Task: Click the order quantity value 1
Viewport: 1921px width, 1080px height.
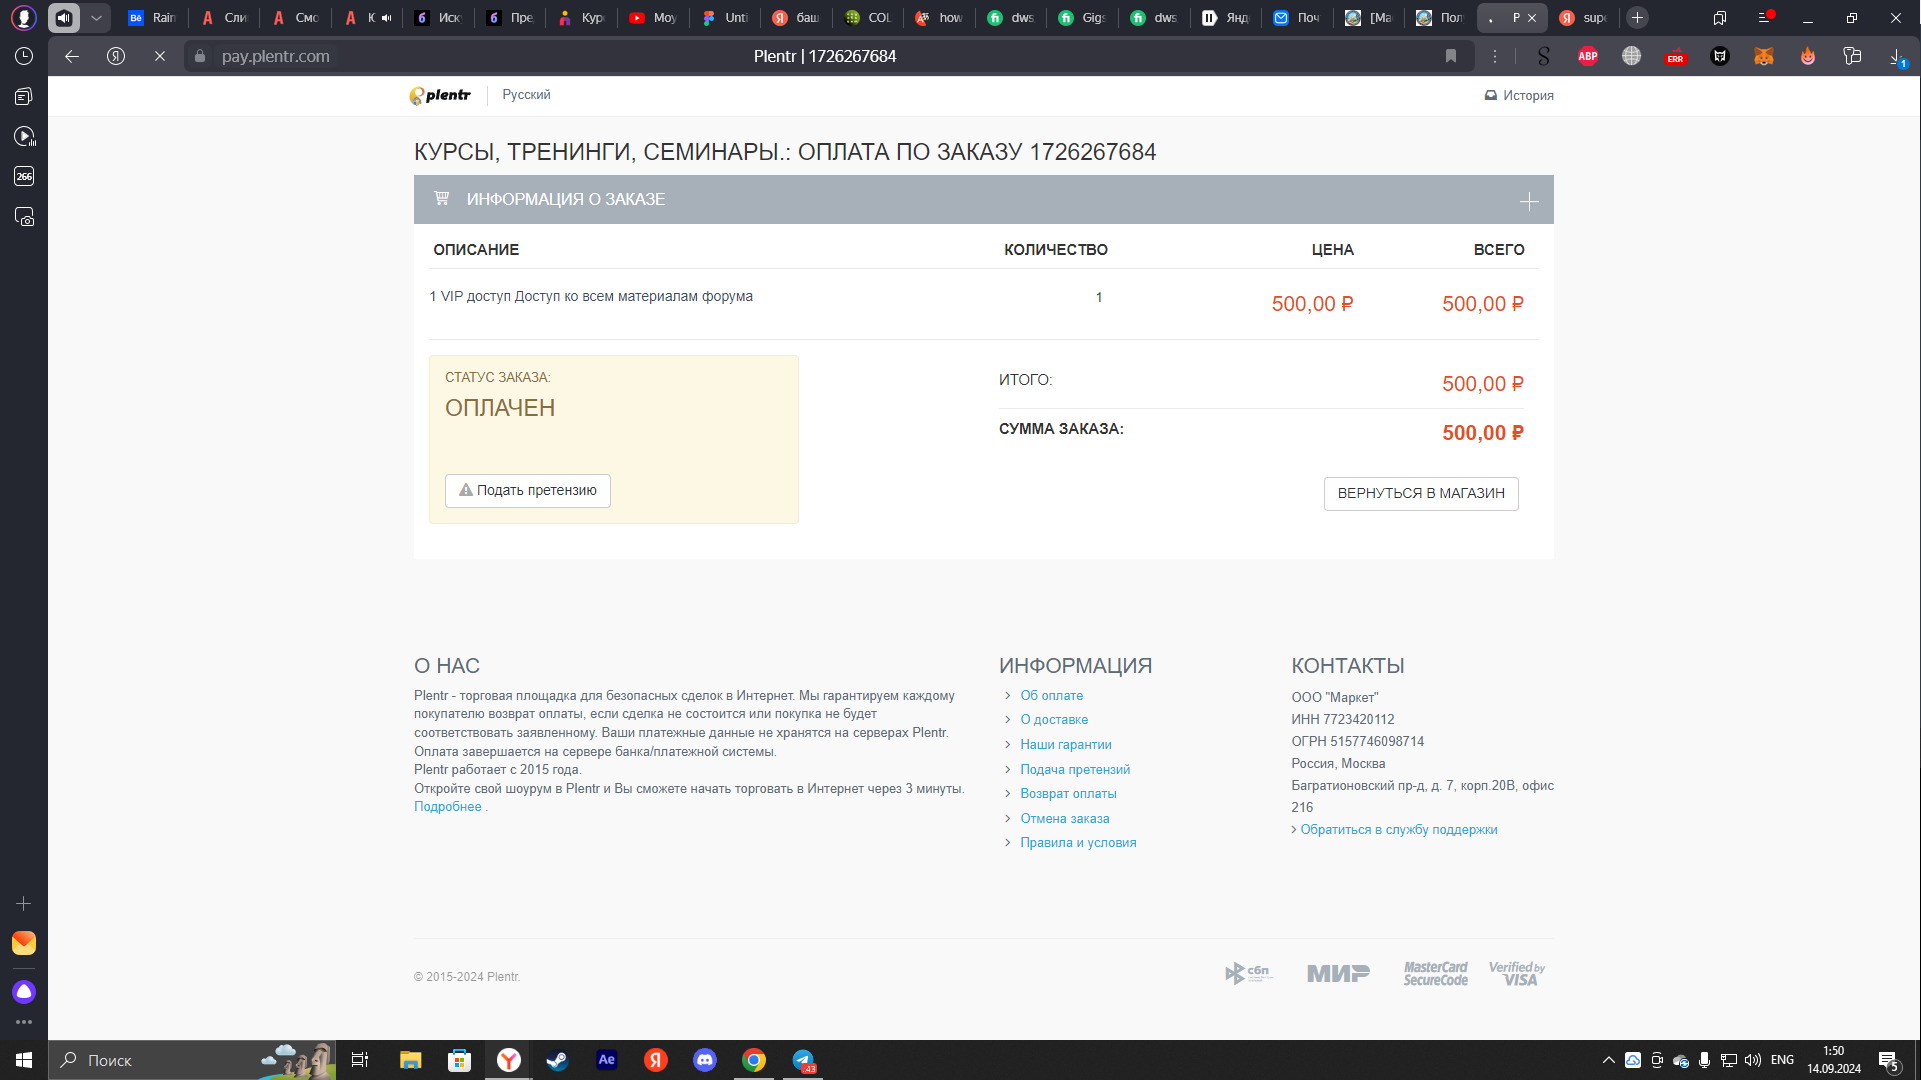Action: coord(1099,297)
